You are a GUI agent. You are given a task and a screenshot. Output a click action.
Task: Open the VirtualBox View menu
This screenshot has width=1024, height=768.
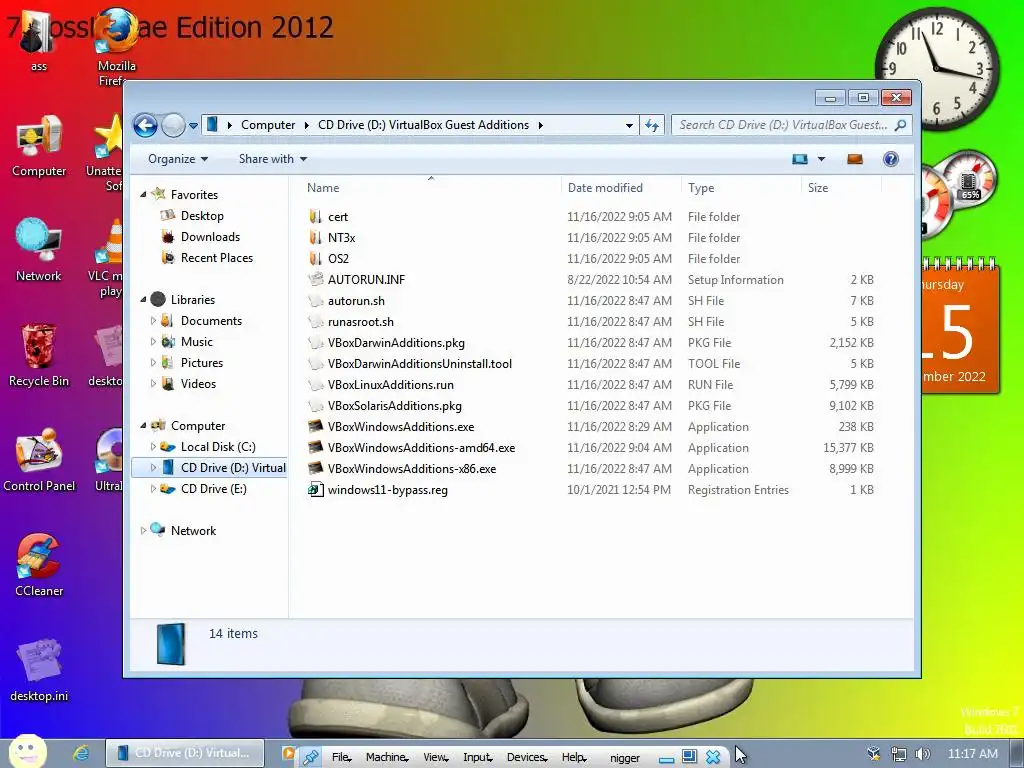pos(436,757)
